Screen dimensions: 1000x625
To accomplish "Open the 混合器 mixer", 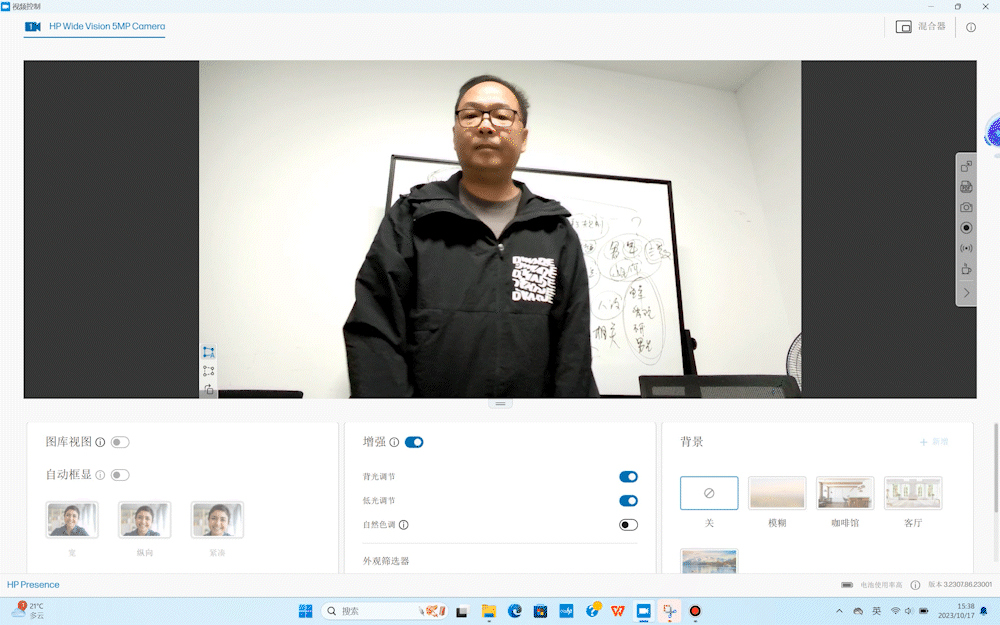I will click(921, 27).
